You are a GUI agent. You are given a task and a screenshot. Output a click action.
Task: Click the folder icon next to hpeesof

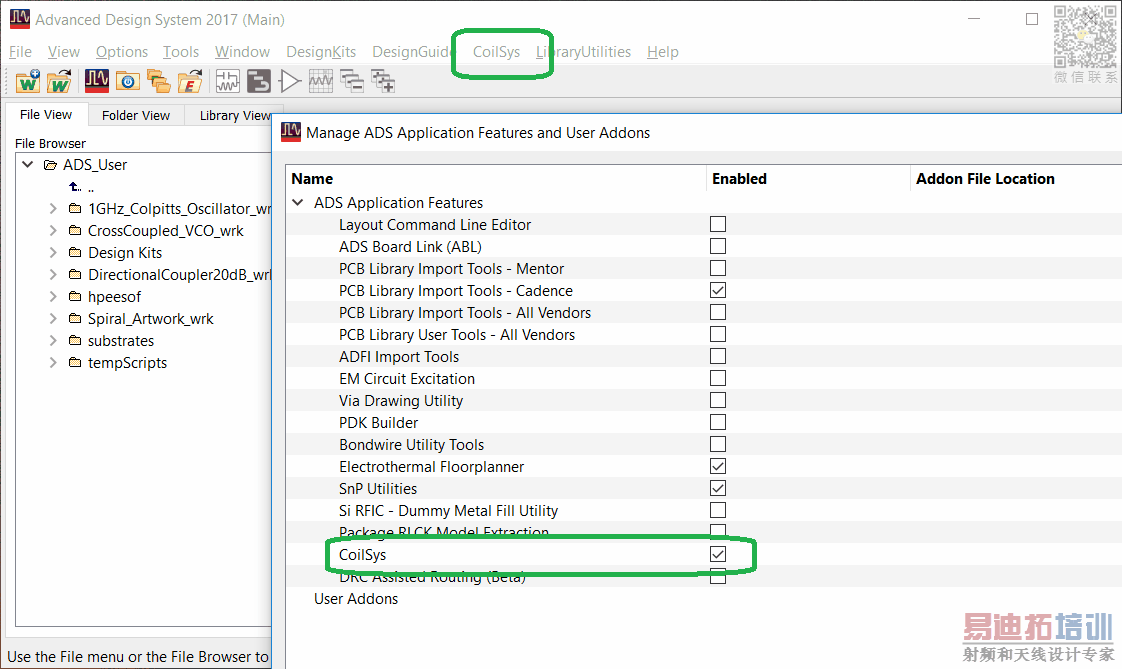(75, 296)
